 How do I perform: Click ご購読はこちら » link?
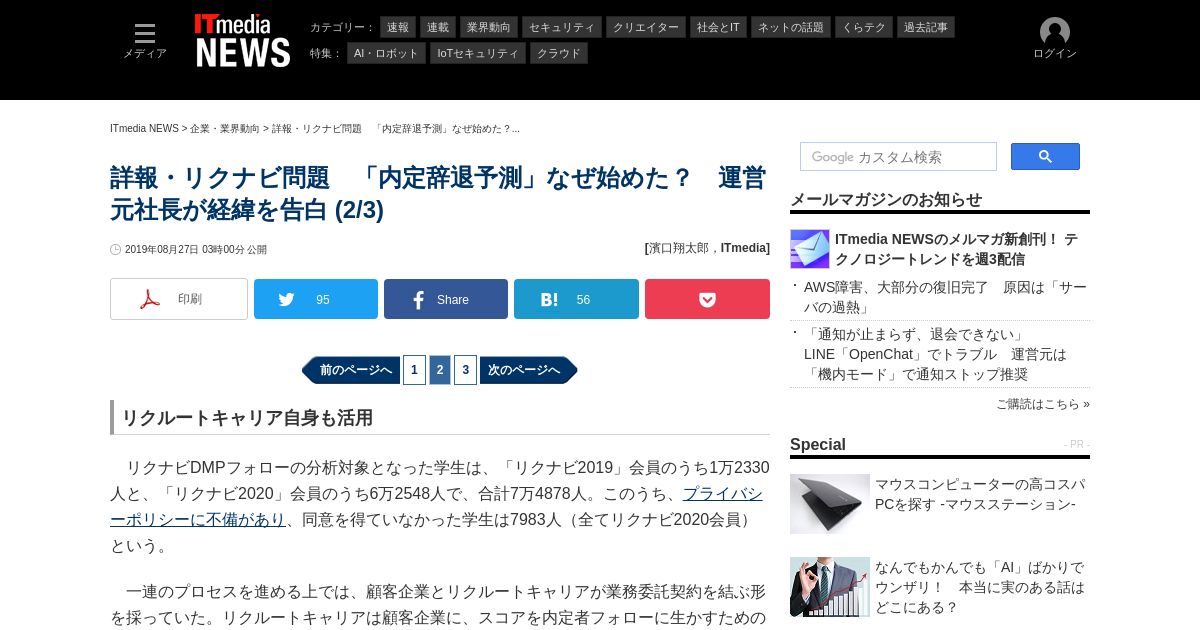pos(1042,404)
